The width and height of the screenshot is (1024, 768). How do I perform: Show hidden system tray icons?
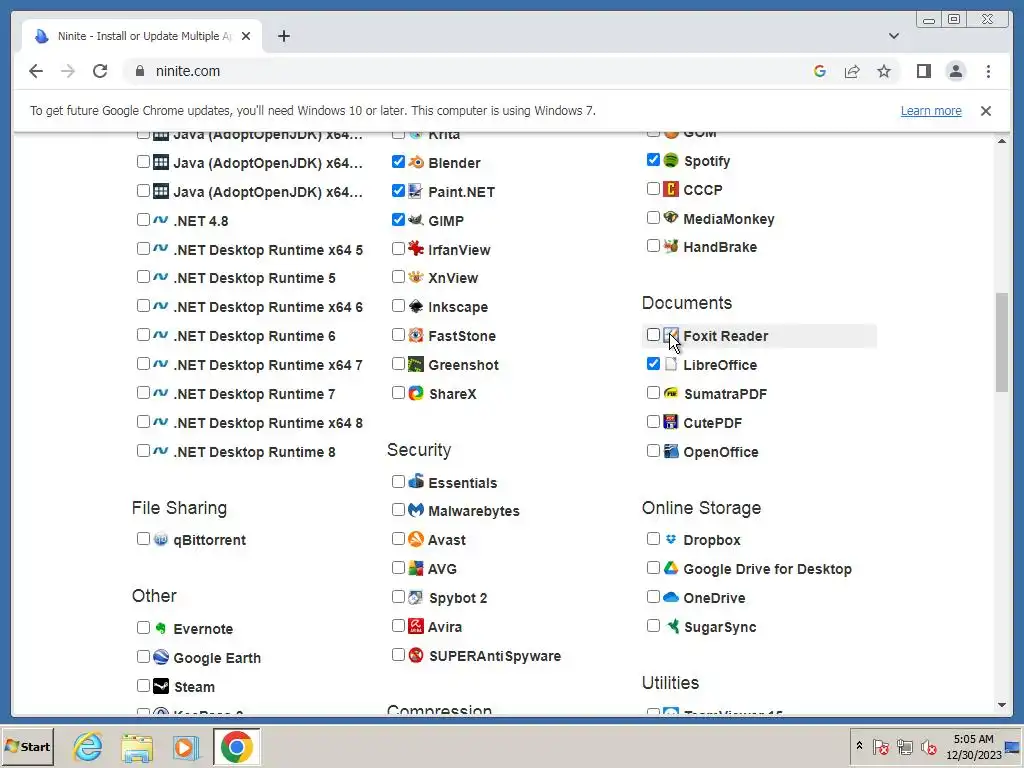point(859,746)
